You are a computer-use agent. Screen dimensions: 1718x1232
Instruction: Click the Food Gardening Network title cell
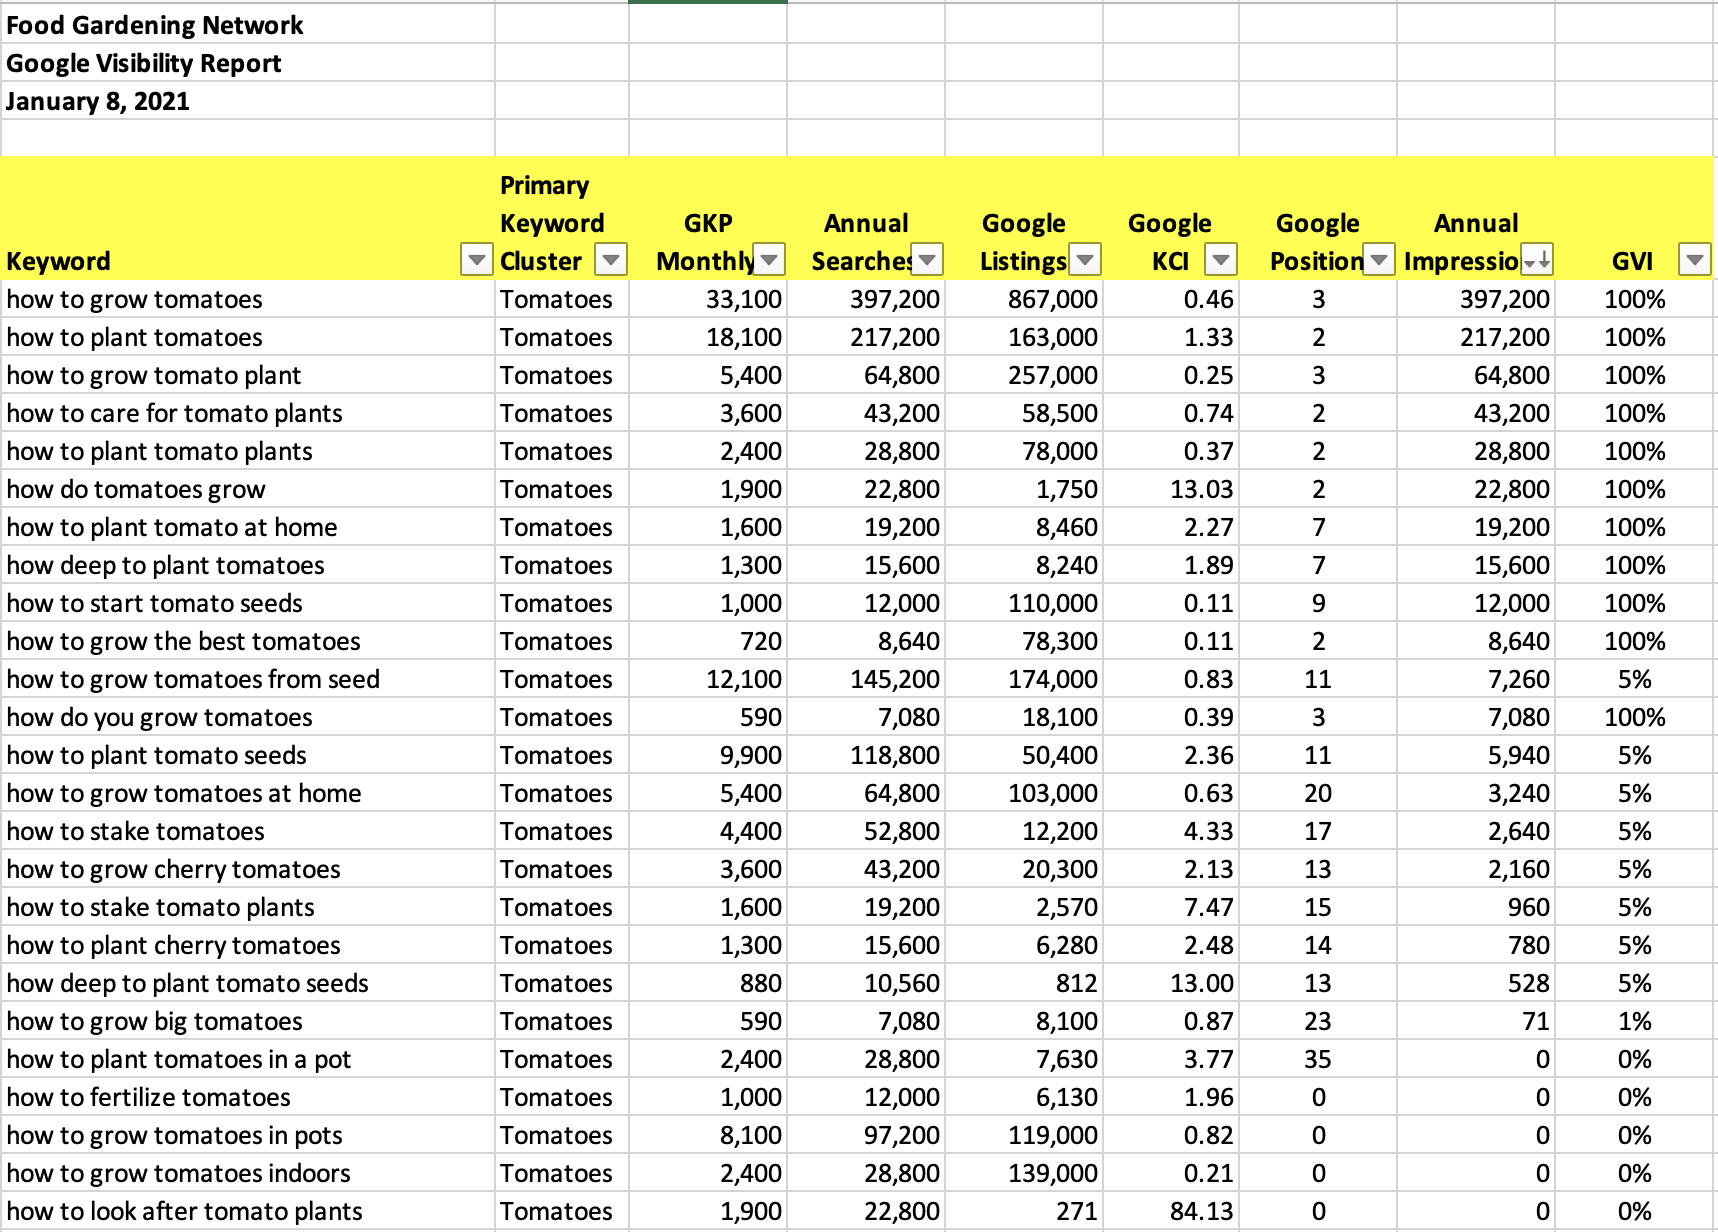(154, 25)
